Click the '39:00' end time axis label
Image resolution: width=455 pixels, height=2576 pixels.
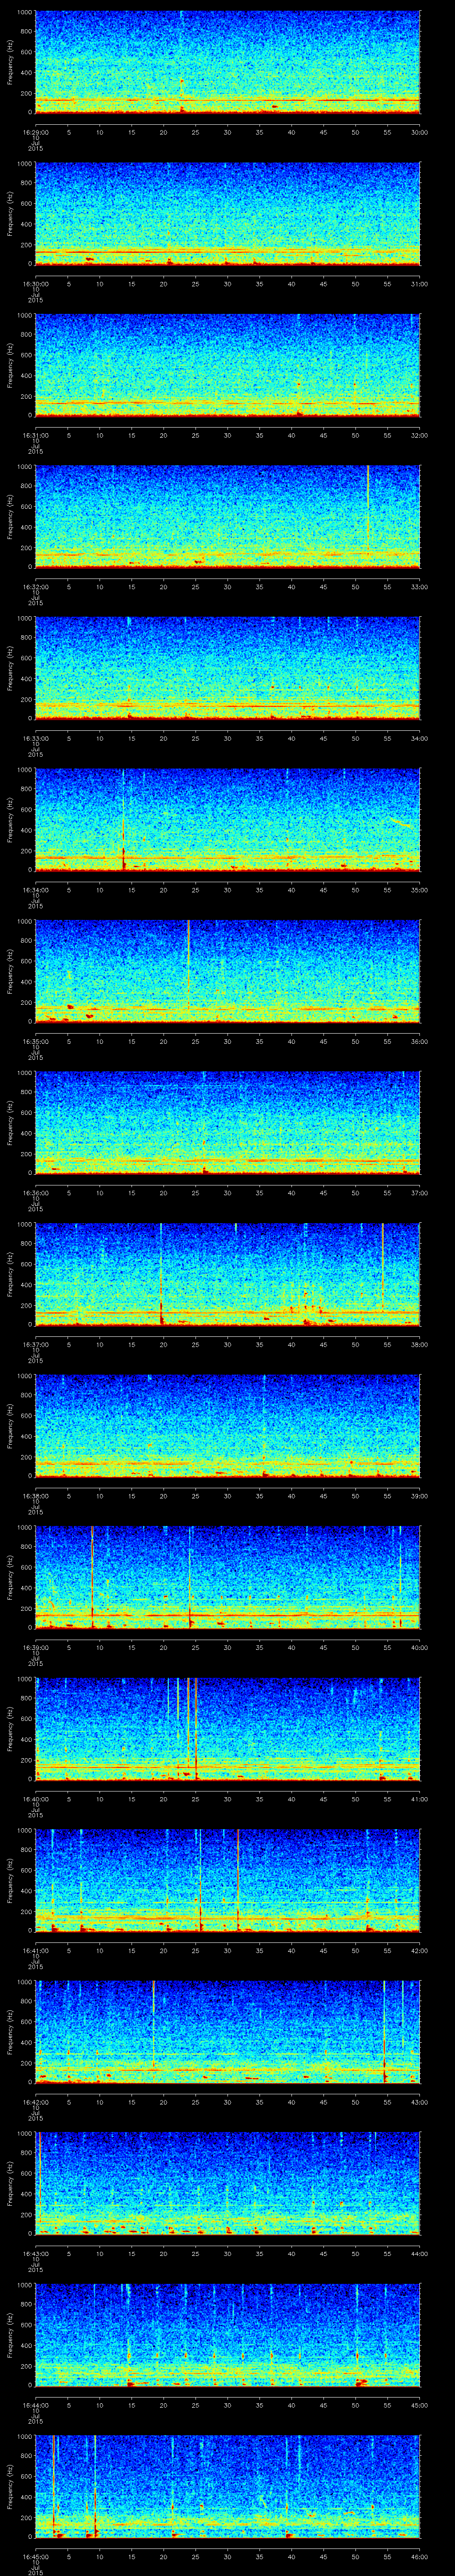click(419, 1496)
